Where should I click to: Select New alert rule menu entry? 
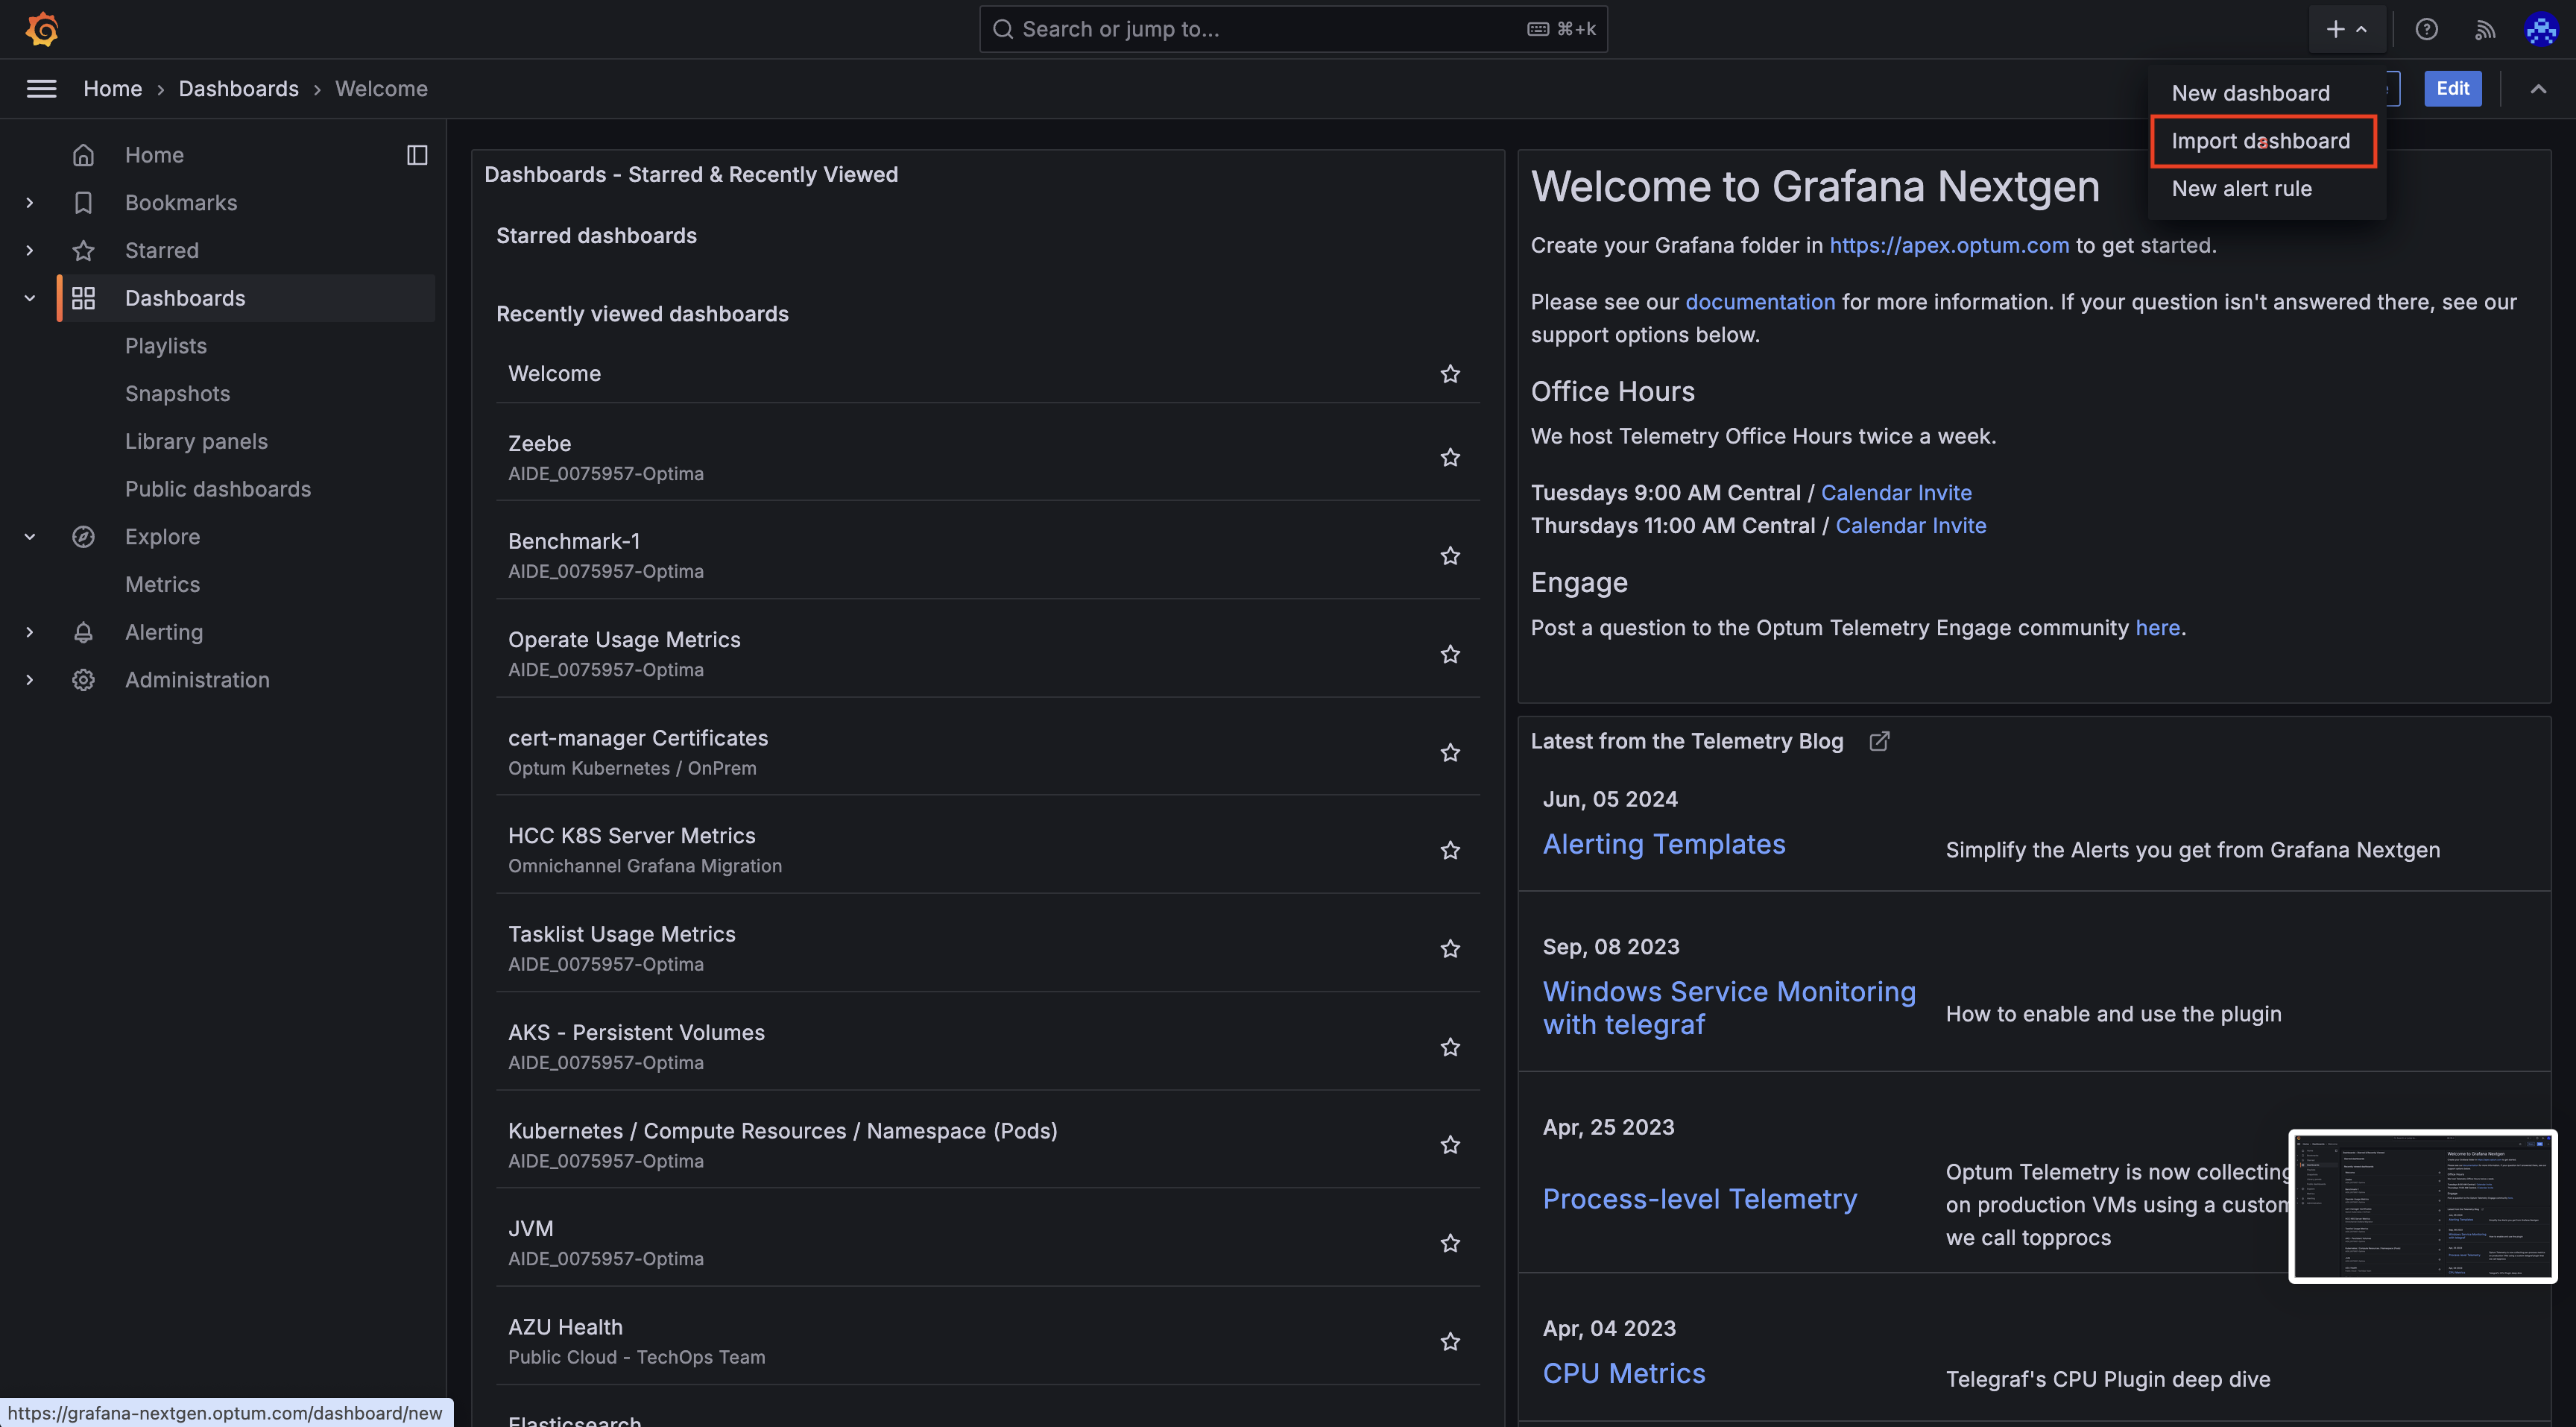[2241, 189]
